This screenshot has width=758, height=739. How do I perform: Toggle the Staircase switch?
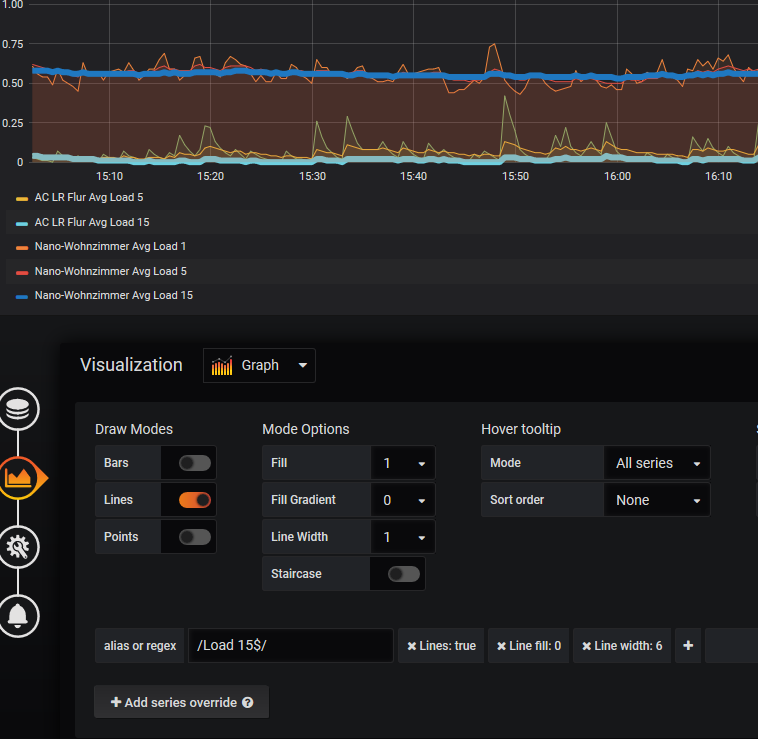pos(403,574)
